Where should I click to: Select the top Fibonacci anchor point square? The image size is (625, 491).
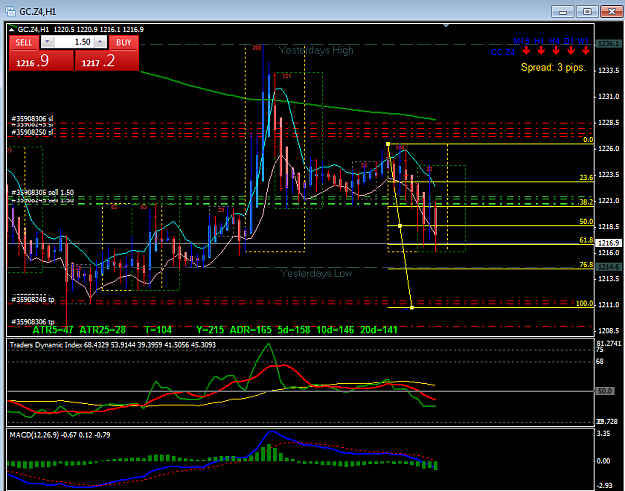tap(388, 144)
